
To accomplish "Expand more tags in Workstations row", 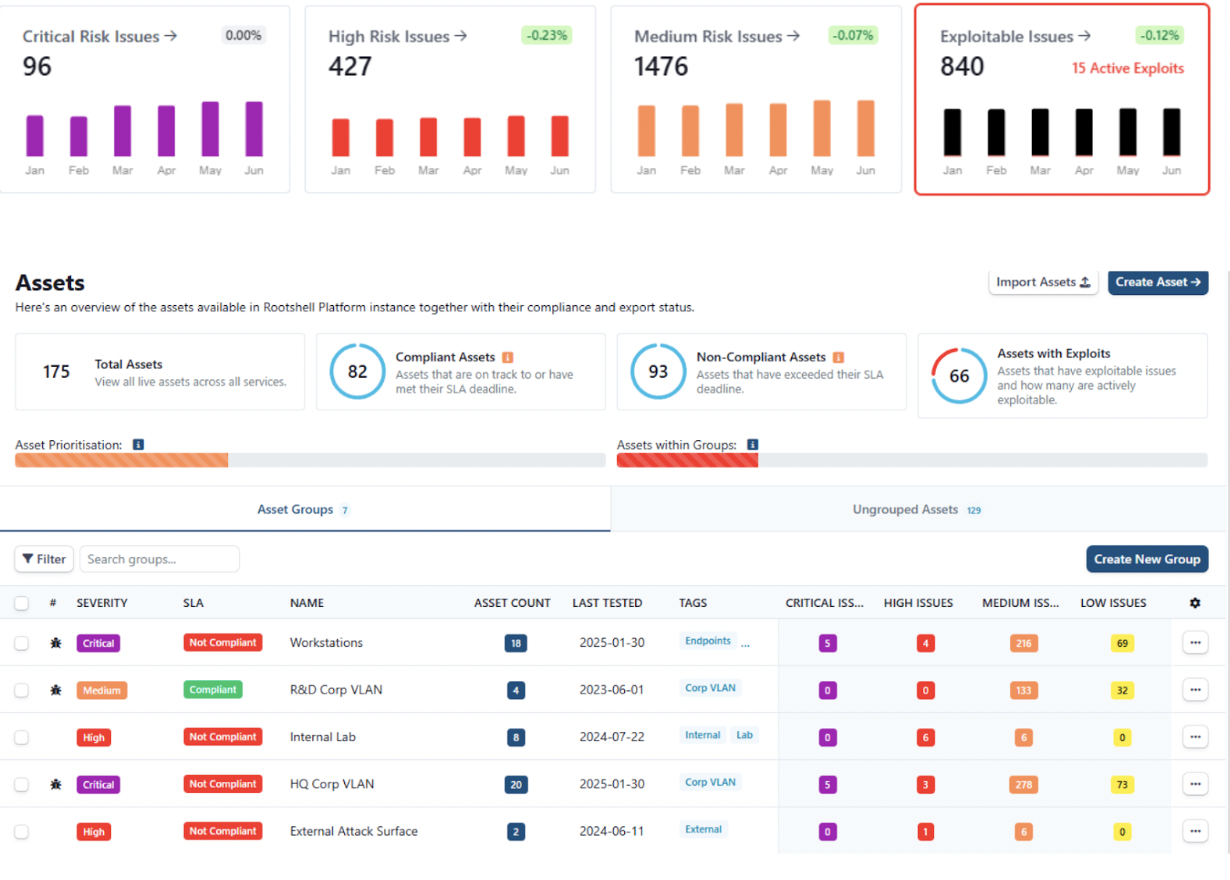I will tap(745, 643).
